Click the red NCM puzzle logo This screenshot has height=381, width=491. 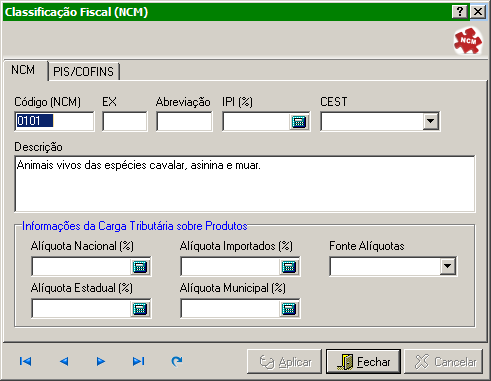click(468, 41)
